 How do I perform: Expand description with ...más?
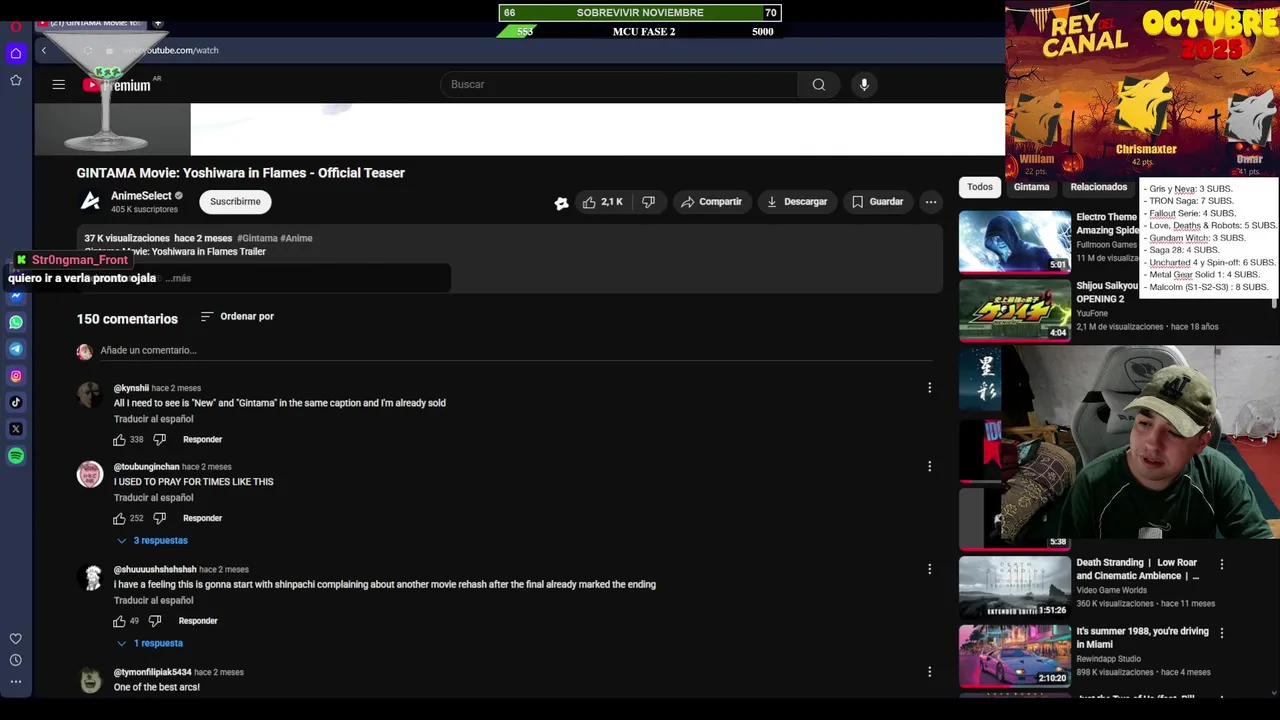178,278
